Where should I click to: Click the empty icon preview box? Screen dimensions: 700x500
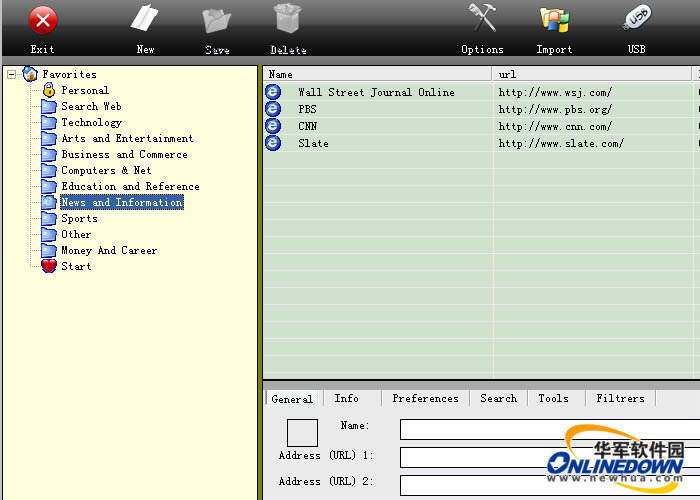click(302, 432)
